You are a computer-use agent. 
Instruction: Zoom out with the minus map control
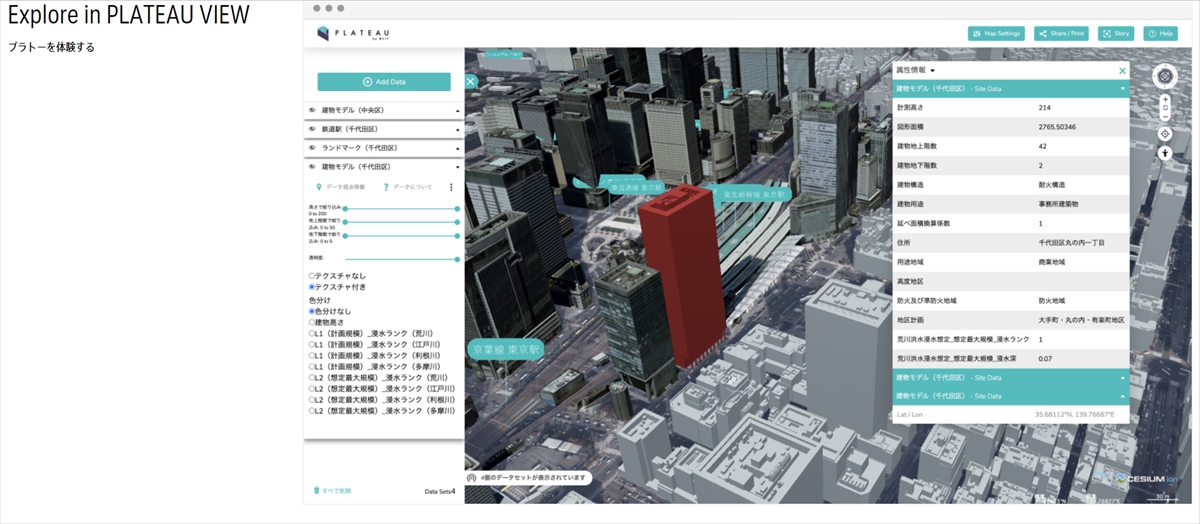[x=1165, y=115]
